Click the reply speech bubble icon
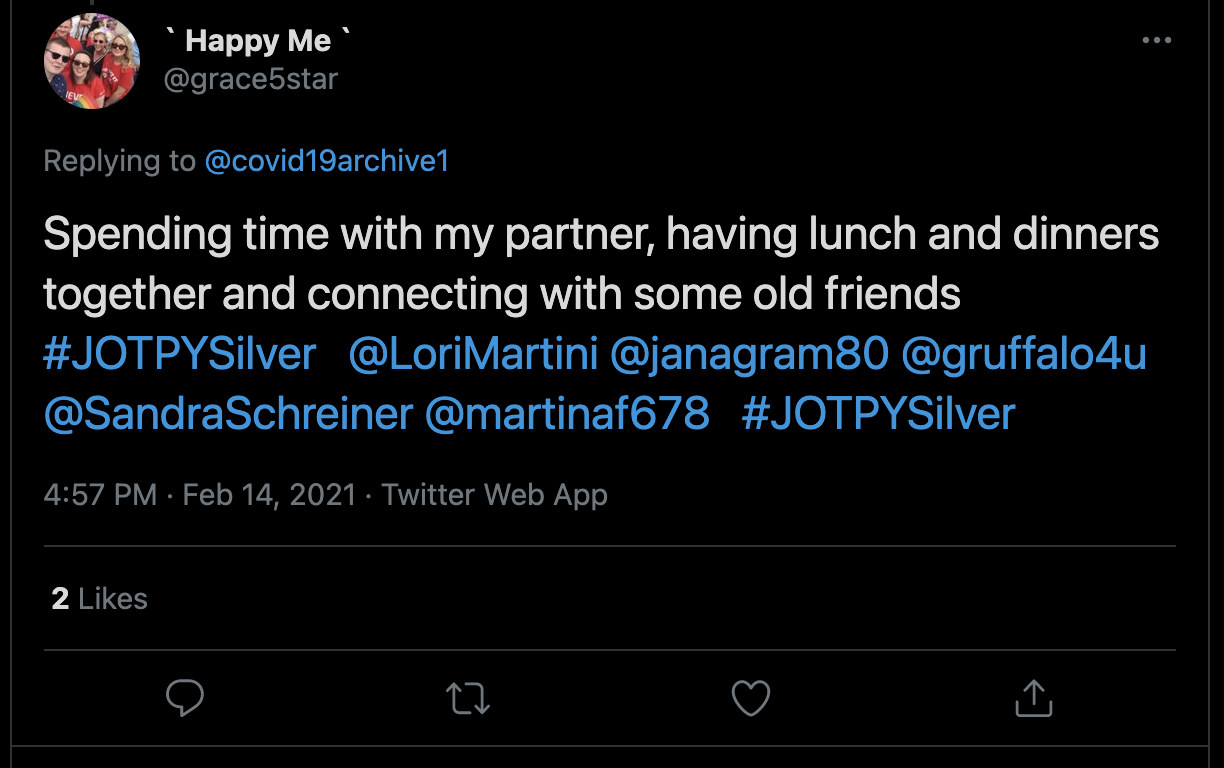The width and height of the screenshot is (1224, 768). (x=185, y=698)
